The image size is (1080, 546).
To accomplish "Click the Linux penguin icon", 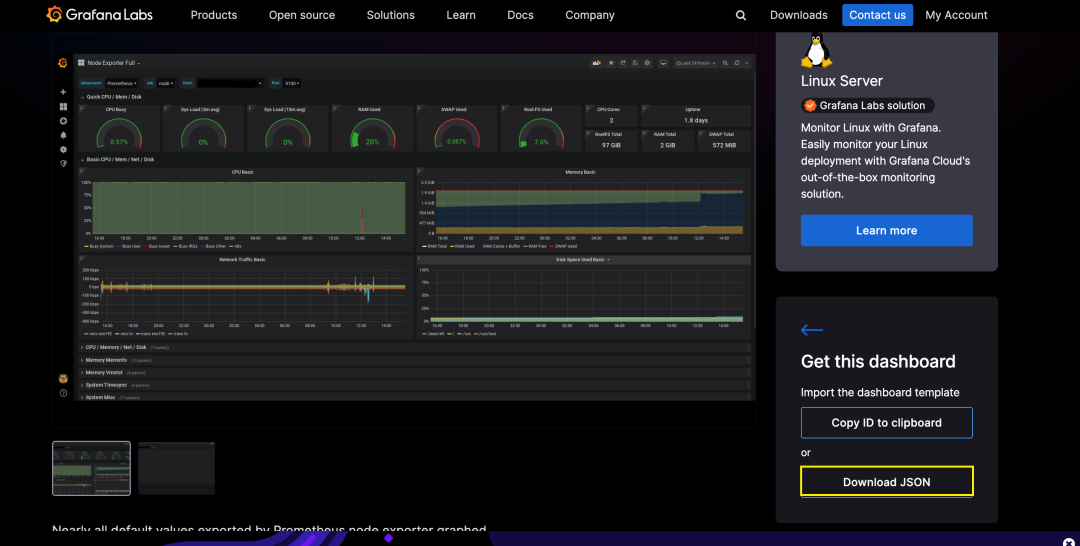I will click(816, 50).
